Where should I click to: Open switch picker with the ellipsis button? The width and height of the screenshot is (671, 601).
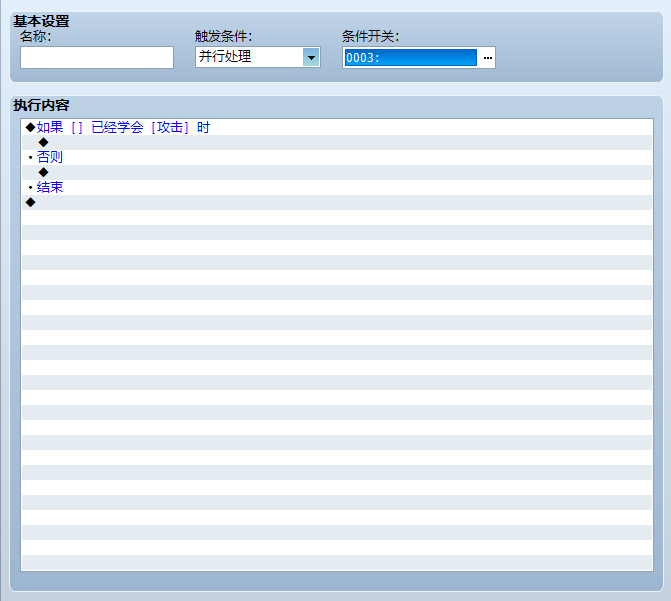[487, 57]
